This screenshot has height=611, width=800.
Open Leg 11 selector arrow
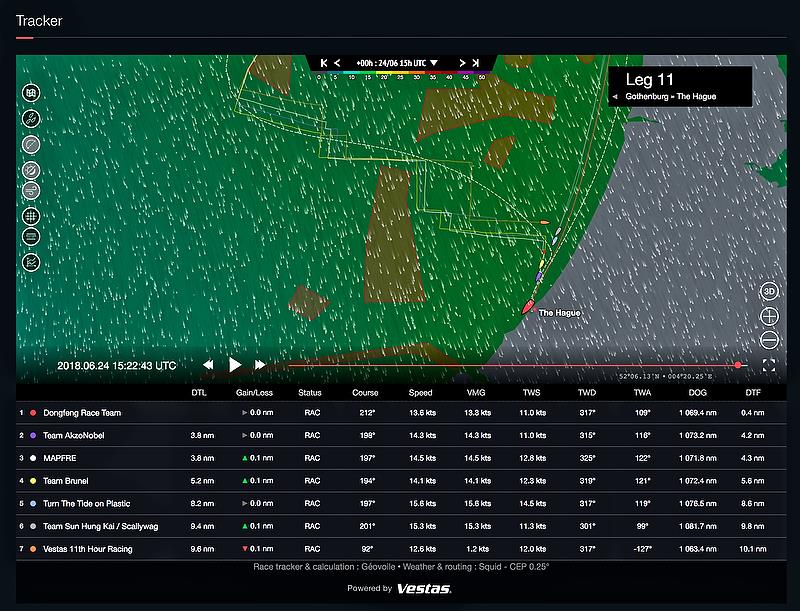(x=615, y=96)
